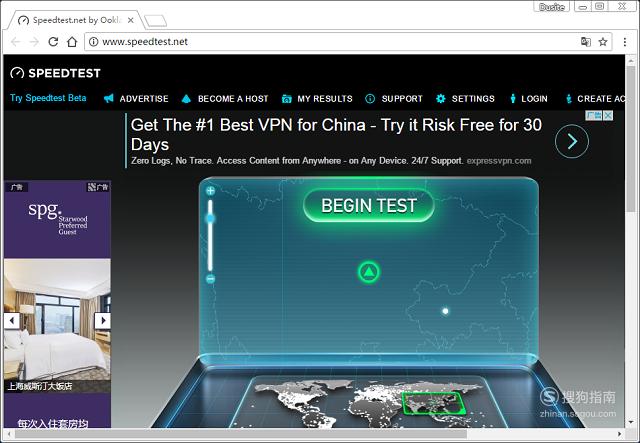The width and height of the screenshot is (640, 443).
Task: Show previous image in hotel ad
Action: pos(12,321)
